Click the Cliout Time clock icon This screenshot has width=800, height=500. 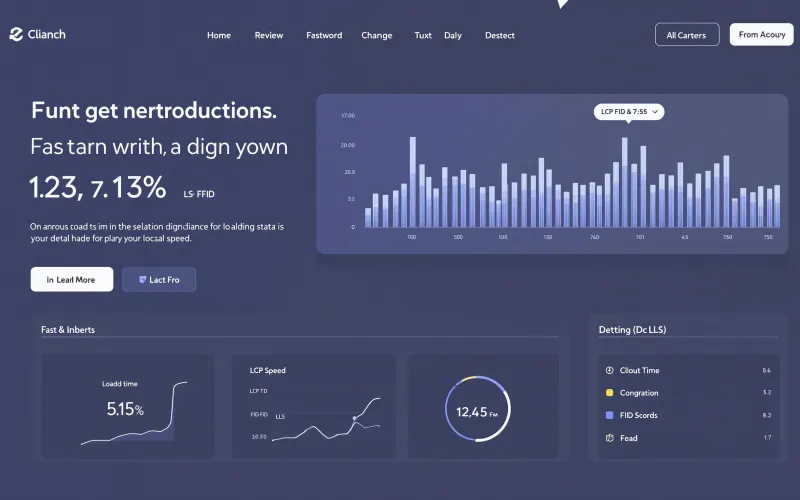(609, 370)
